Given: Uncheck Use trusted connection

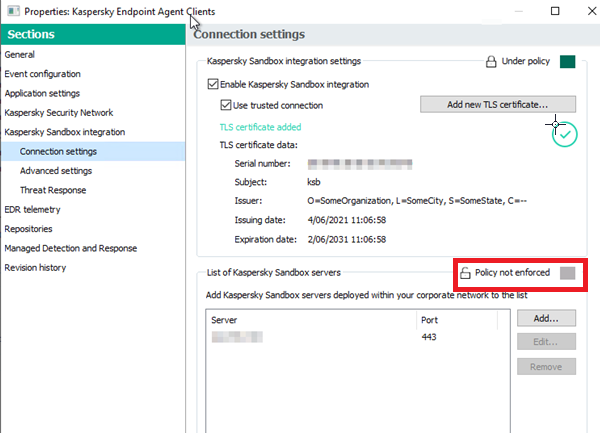Looking at the screenshot, I should [x=226, y=105].
